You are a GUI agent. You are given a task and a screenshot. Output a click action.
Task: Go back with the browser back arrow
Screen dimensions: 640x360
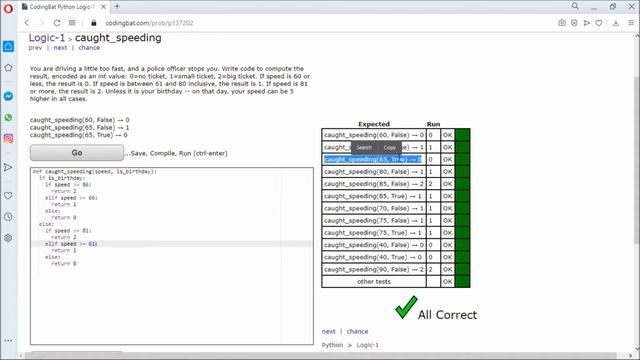coord(27,23)
